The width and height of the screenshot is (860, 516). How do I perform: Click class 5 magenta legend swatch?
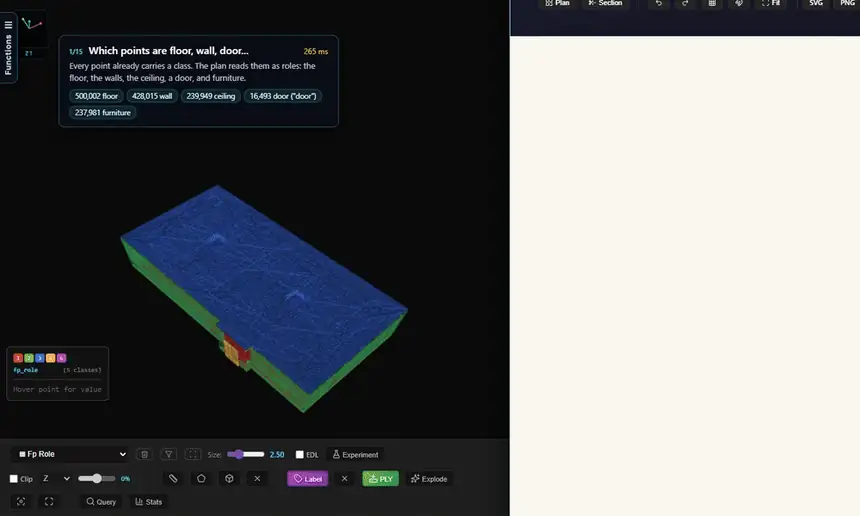coord(61,358)
